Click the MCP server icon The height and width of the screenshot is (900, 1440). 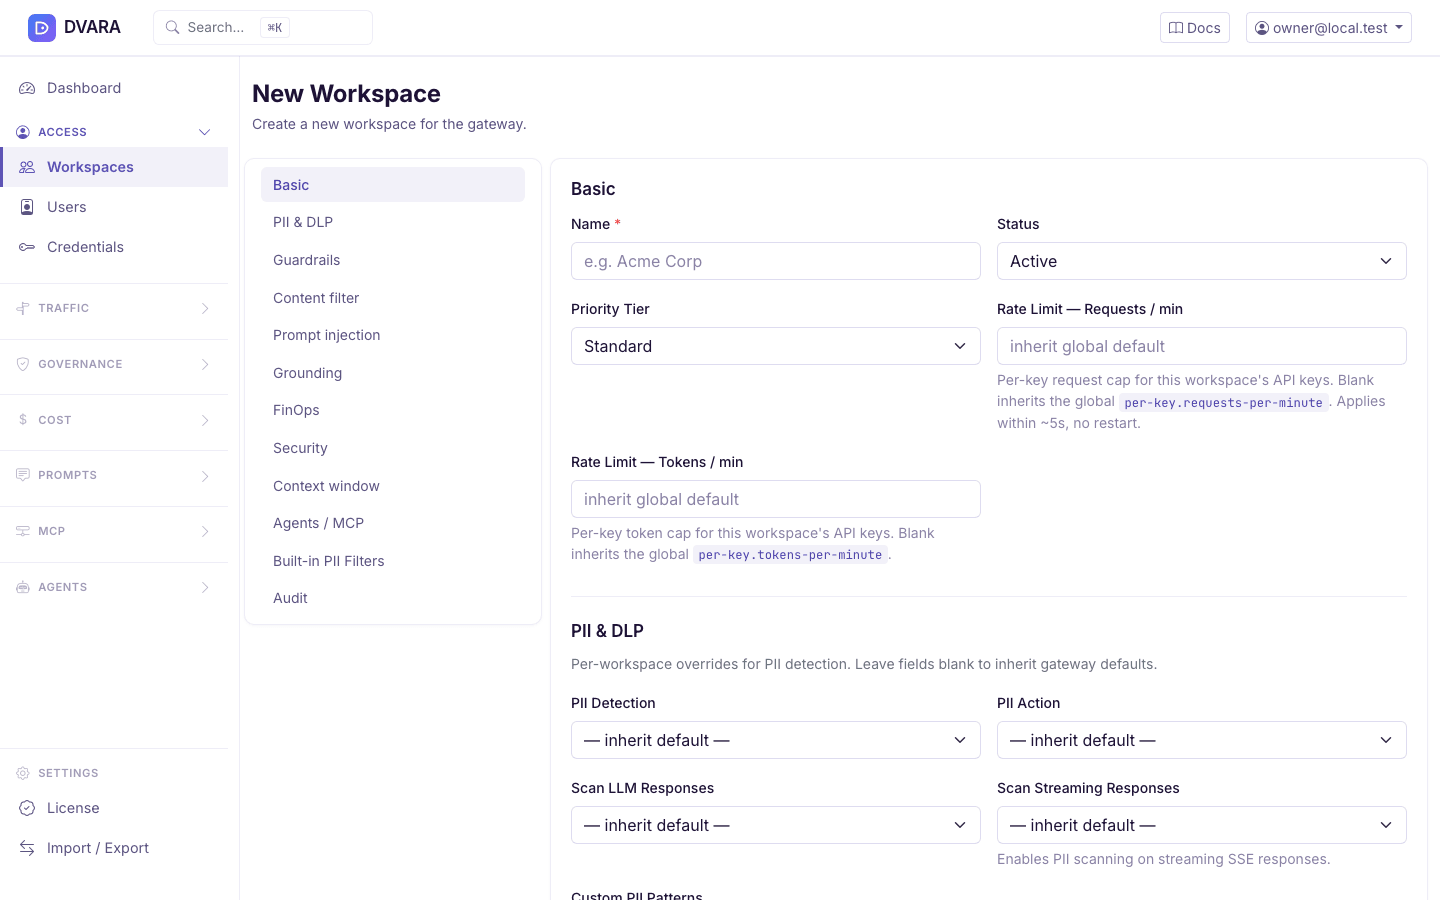(23, 531)
